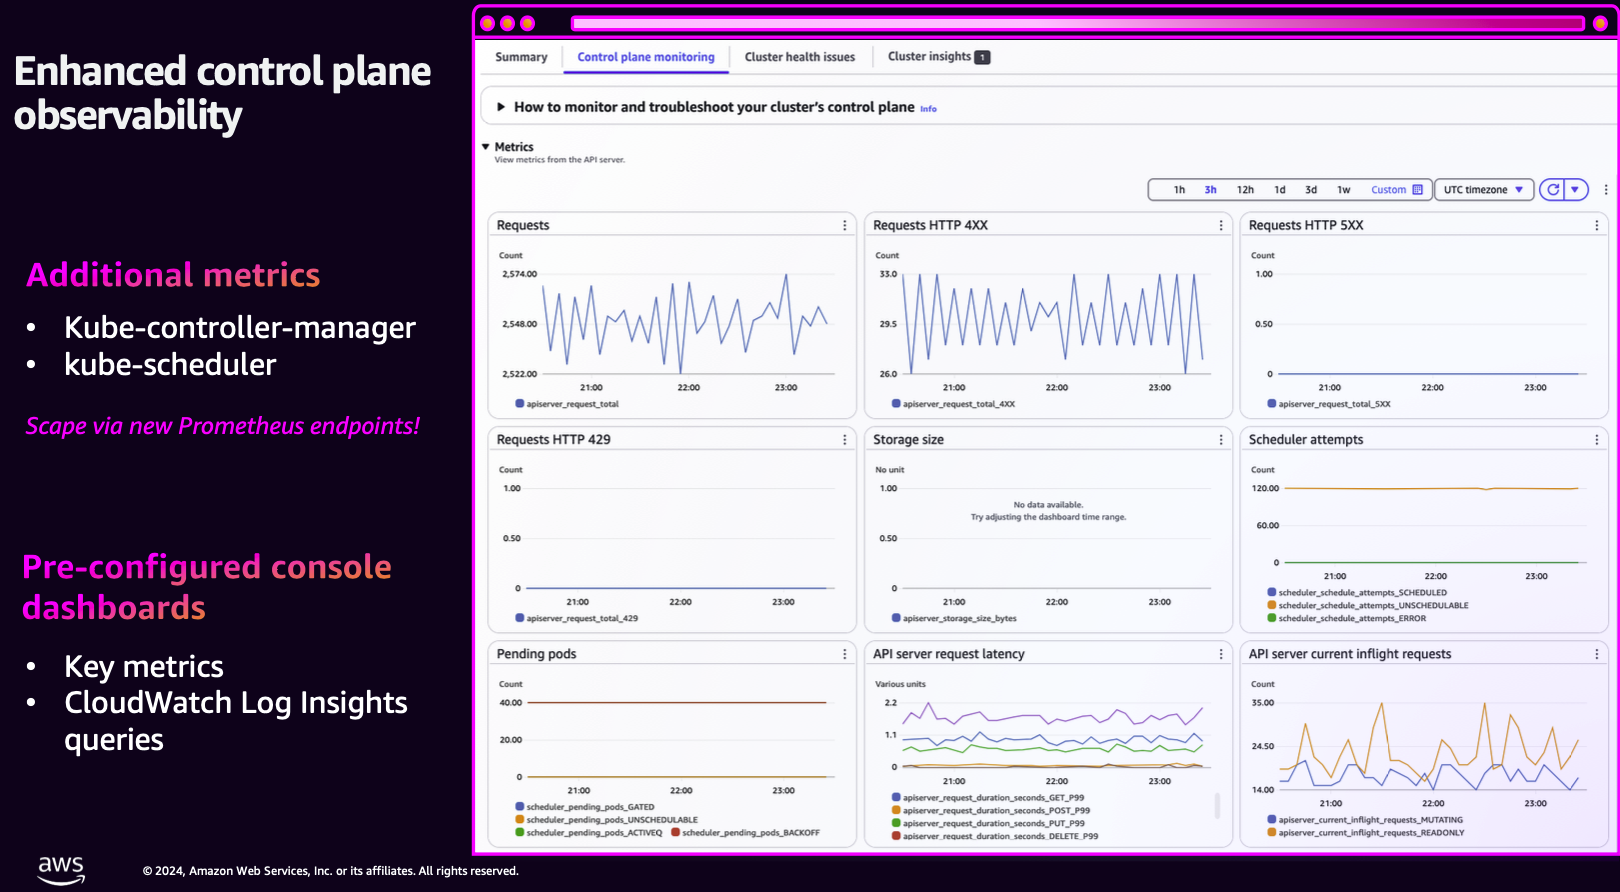
Task: Toggle apiserver_current_inflight_requests_MUTATING legend entry
Action: tap(1365, 820)
